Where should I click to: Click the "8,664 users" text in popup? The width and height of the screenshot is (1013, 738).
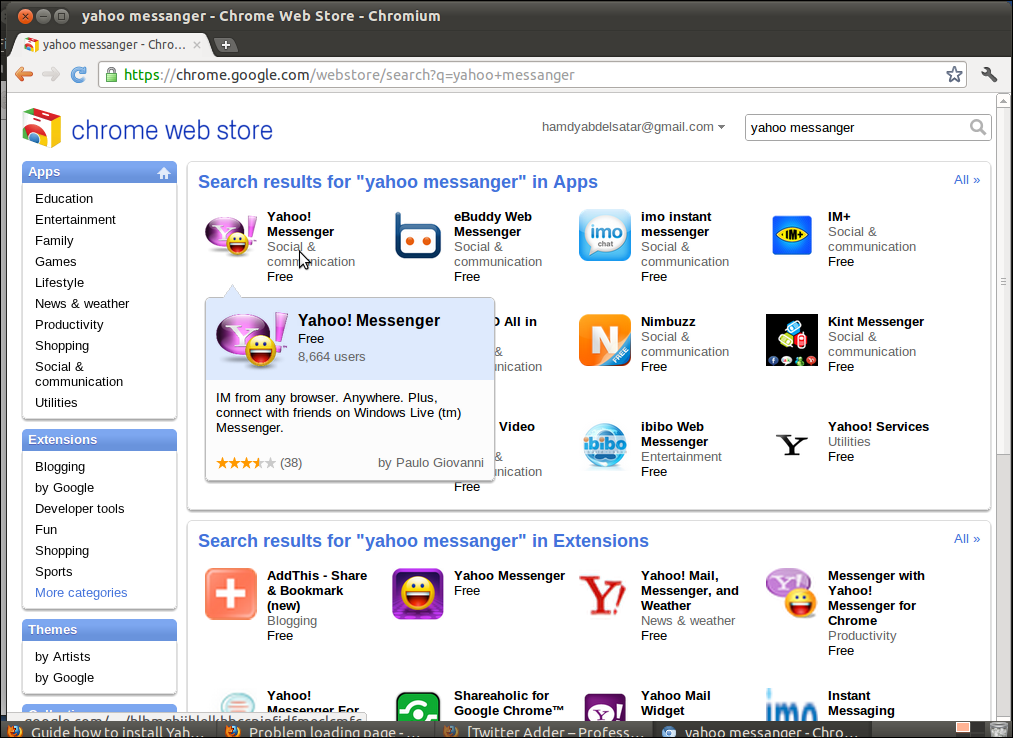[x=331, y=357]
